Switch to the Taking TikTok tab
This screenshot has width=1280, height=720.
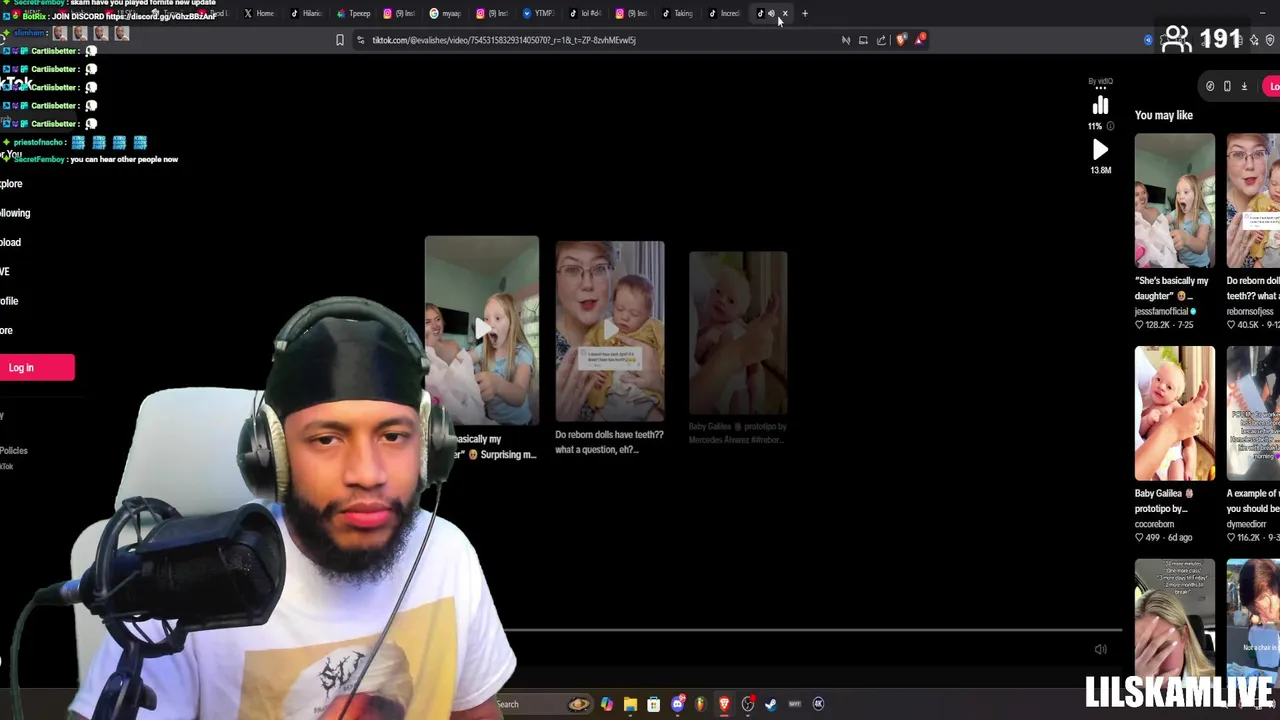677,13
